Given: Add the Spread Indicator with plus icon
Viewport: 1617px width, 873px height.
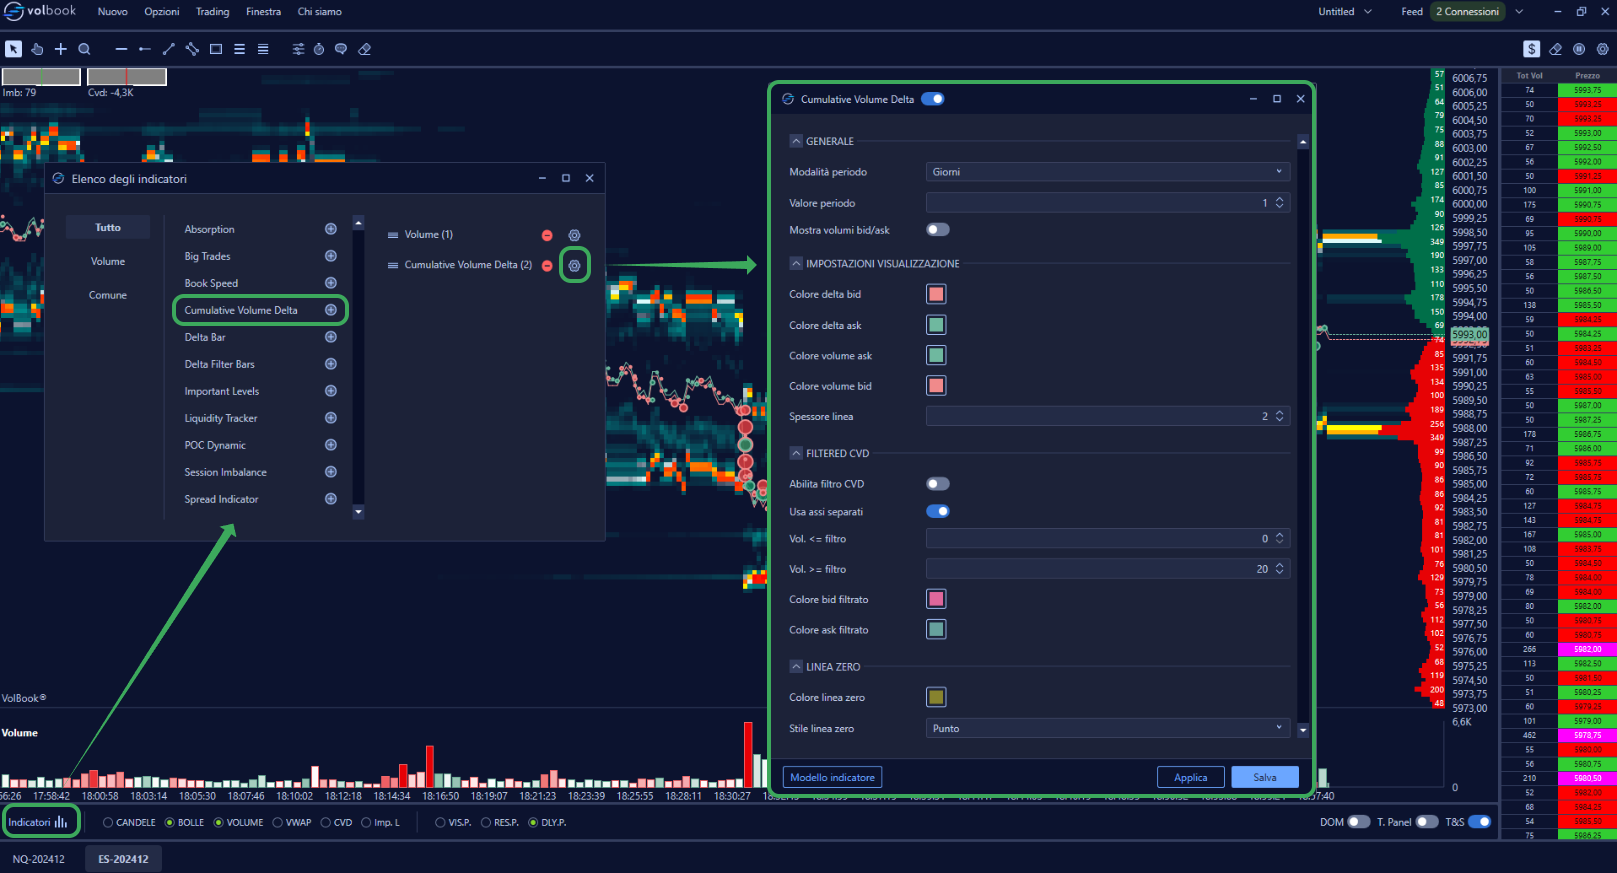Looking at the screenshot, I should click(x=331, y=499).
